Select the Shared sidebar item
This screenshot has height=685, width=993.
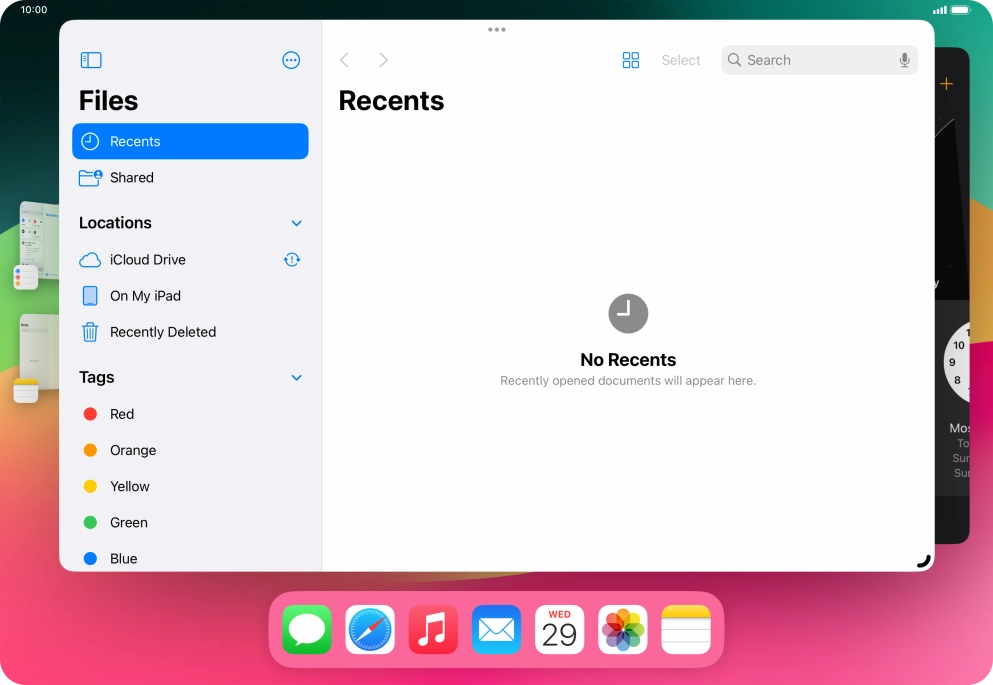190,178
